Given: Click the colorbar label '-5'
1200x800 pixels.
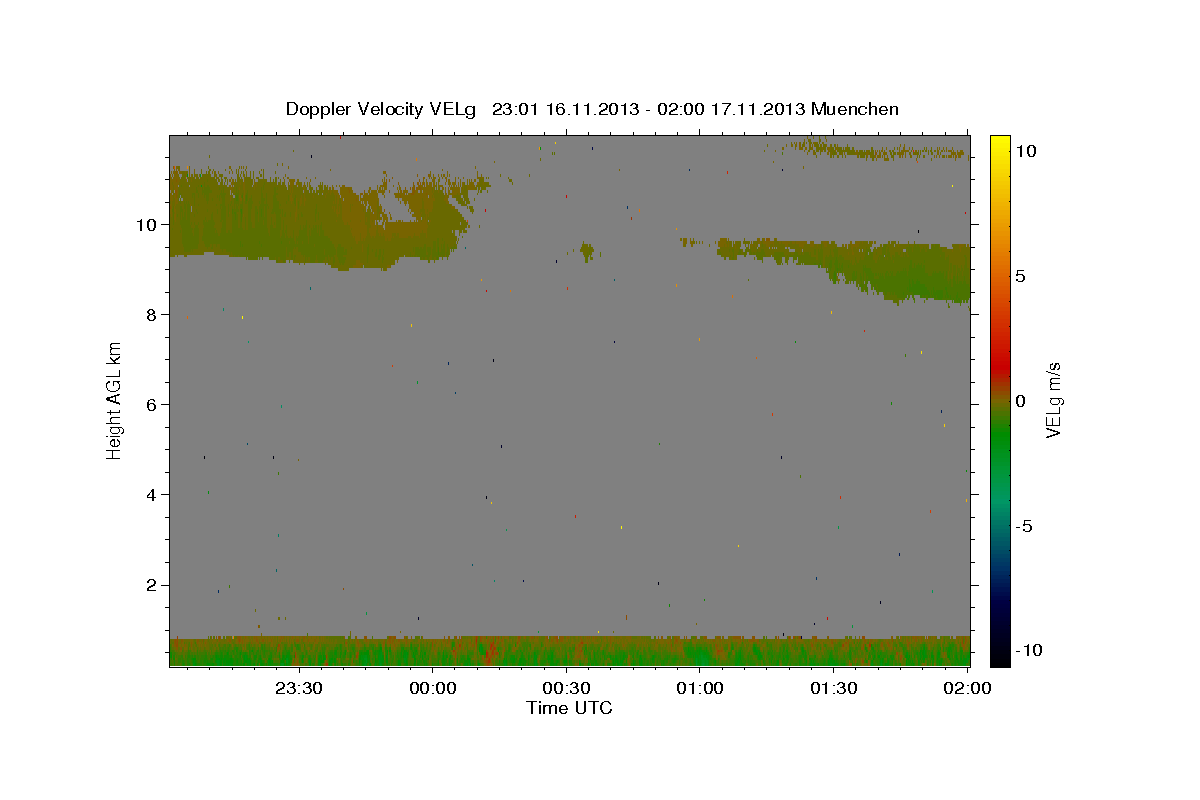Looking at the screenshot, I should 1024,526.
